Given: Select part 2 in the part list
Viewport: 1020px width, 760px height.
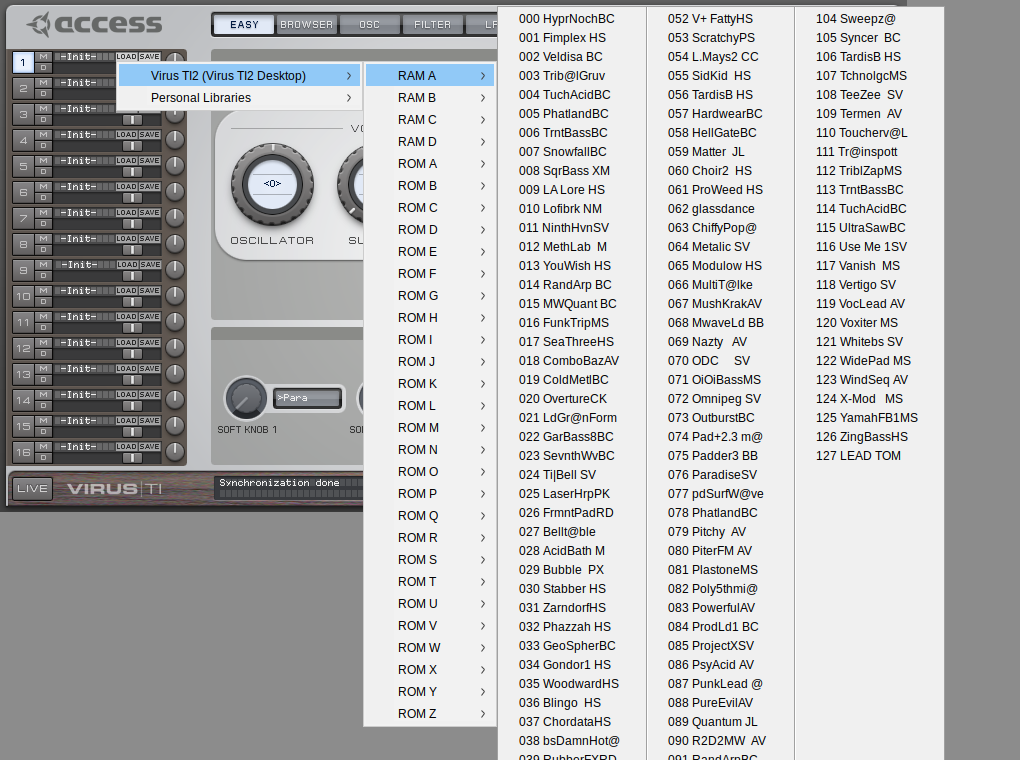Looking at the screenshot, I should tap(23, 88).
